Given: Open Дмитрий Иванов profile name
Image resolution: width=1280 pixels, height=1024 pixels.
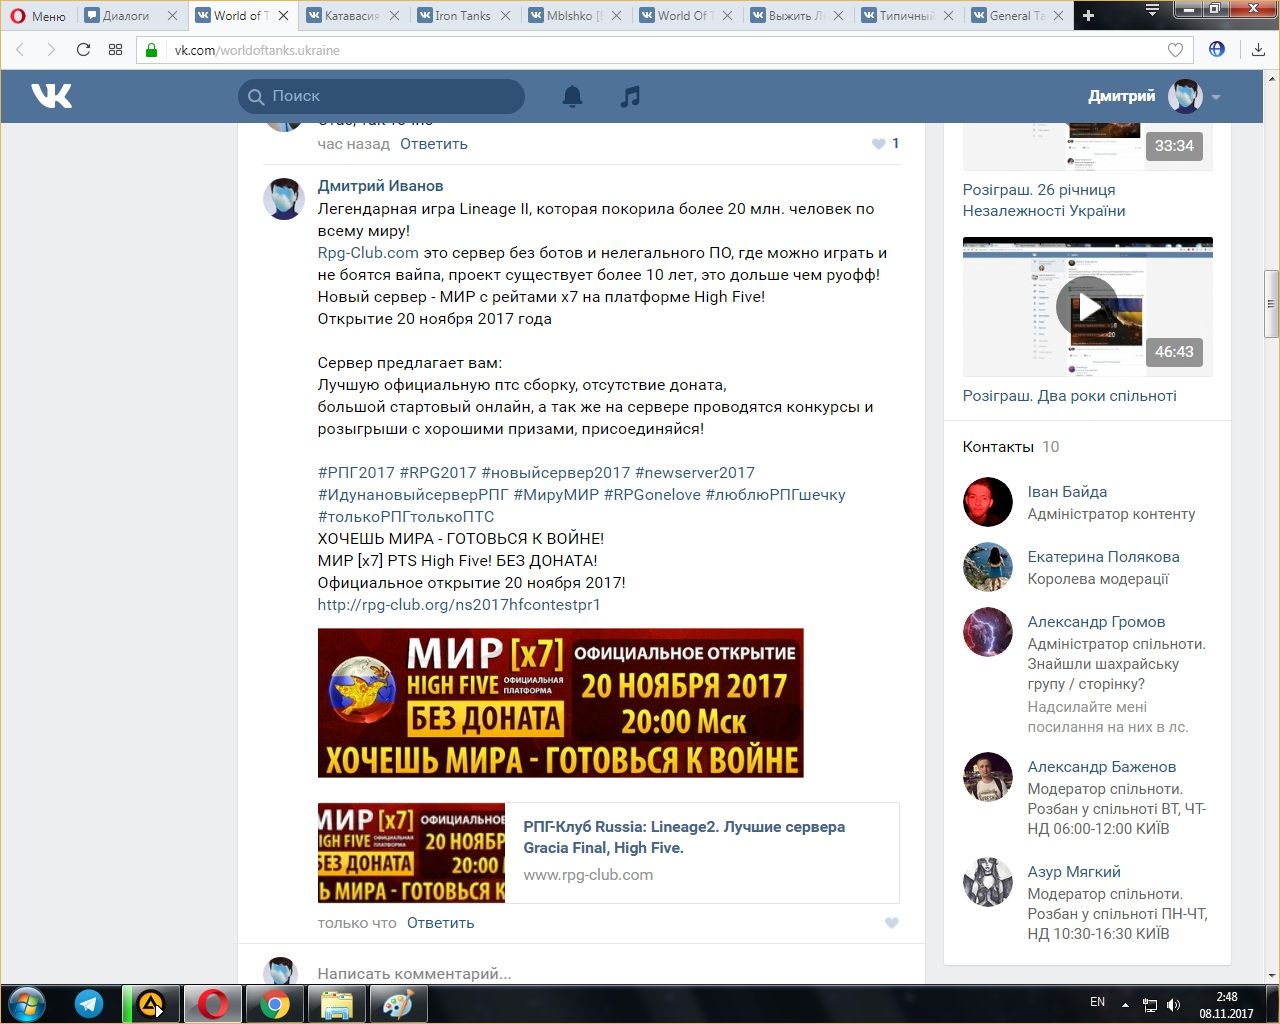Looking at the screenshot, I should 380,186.
